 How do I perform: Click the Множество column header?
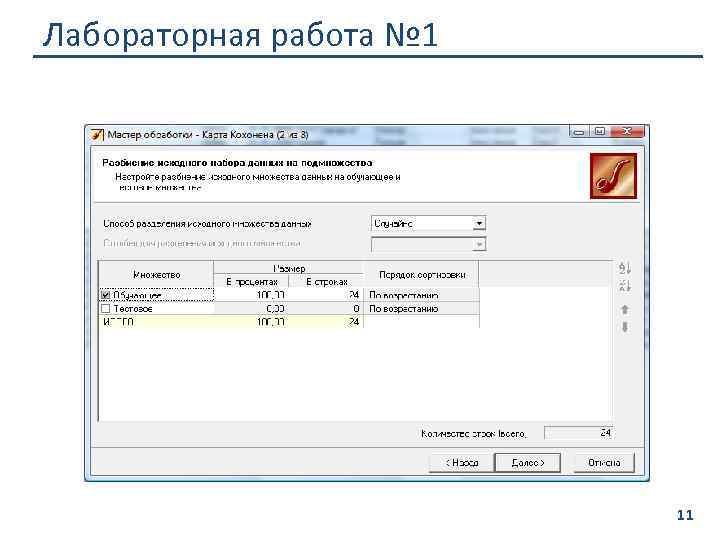(156, 275)
